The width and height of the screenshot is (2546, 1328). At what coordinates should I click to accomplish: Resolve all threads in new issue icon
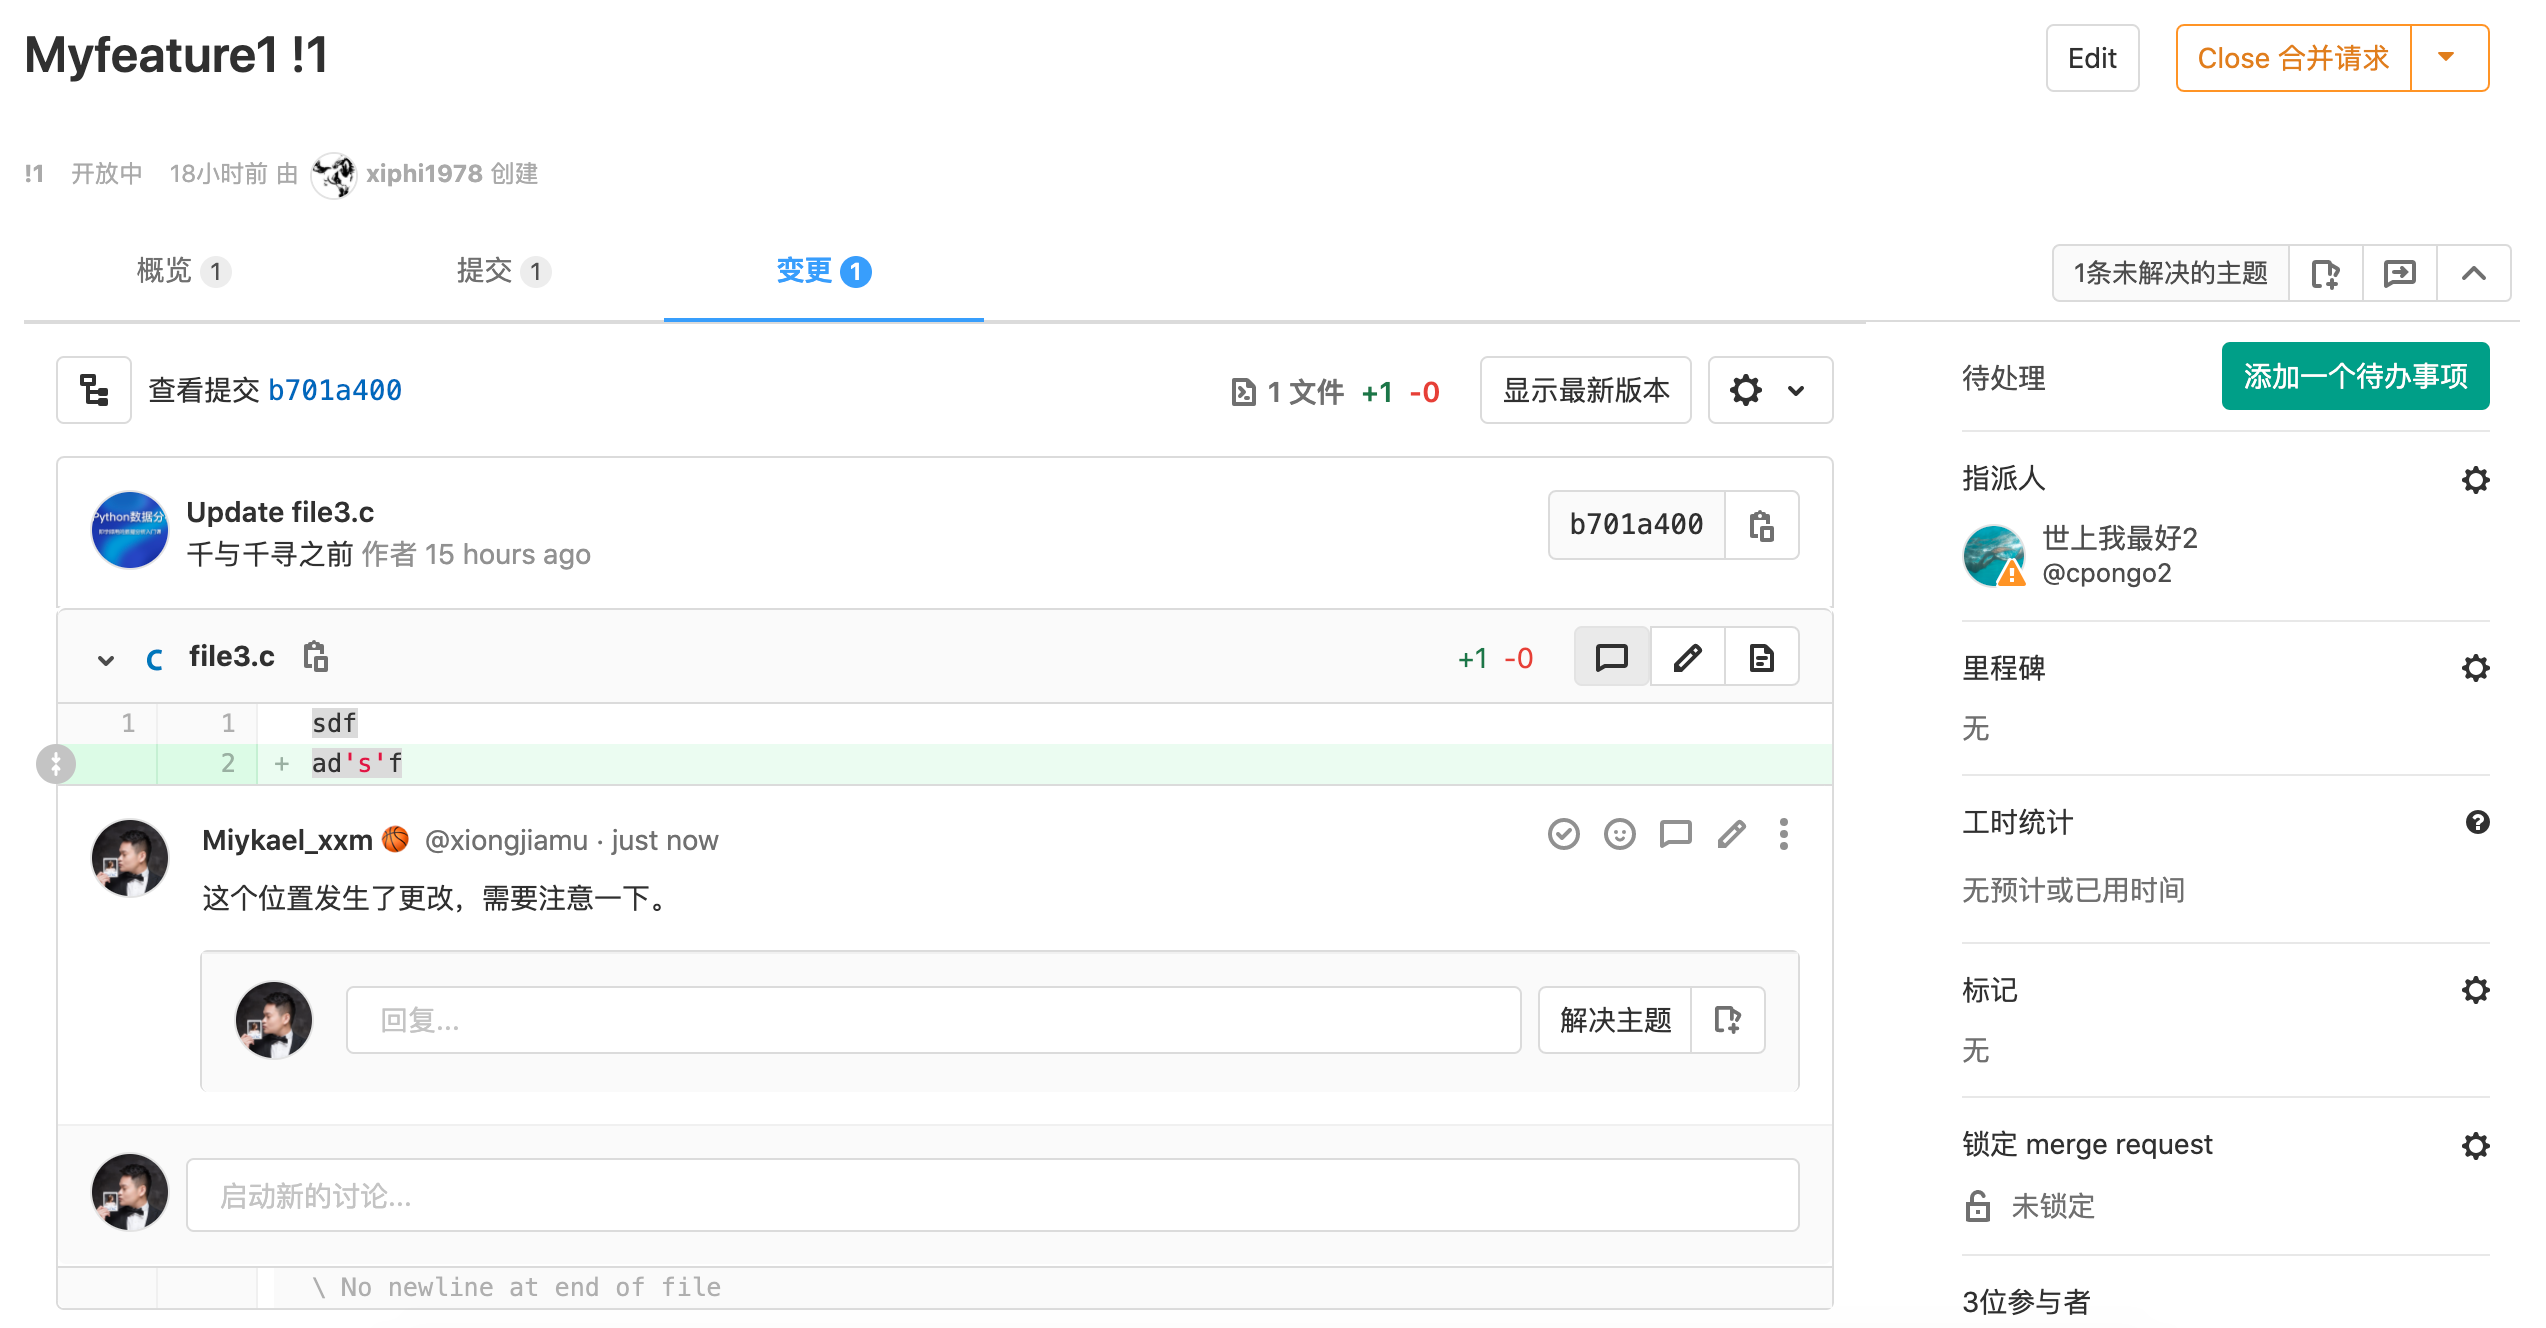(x=2326, y=273)
